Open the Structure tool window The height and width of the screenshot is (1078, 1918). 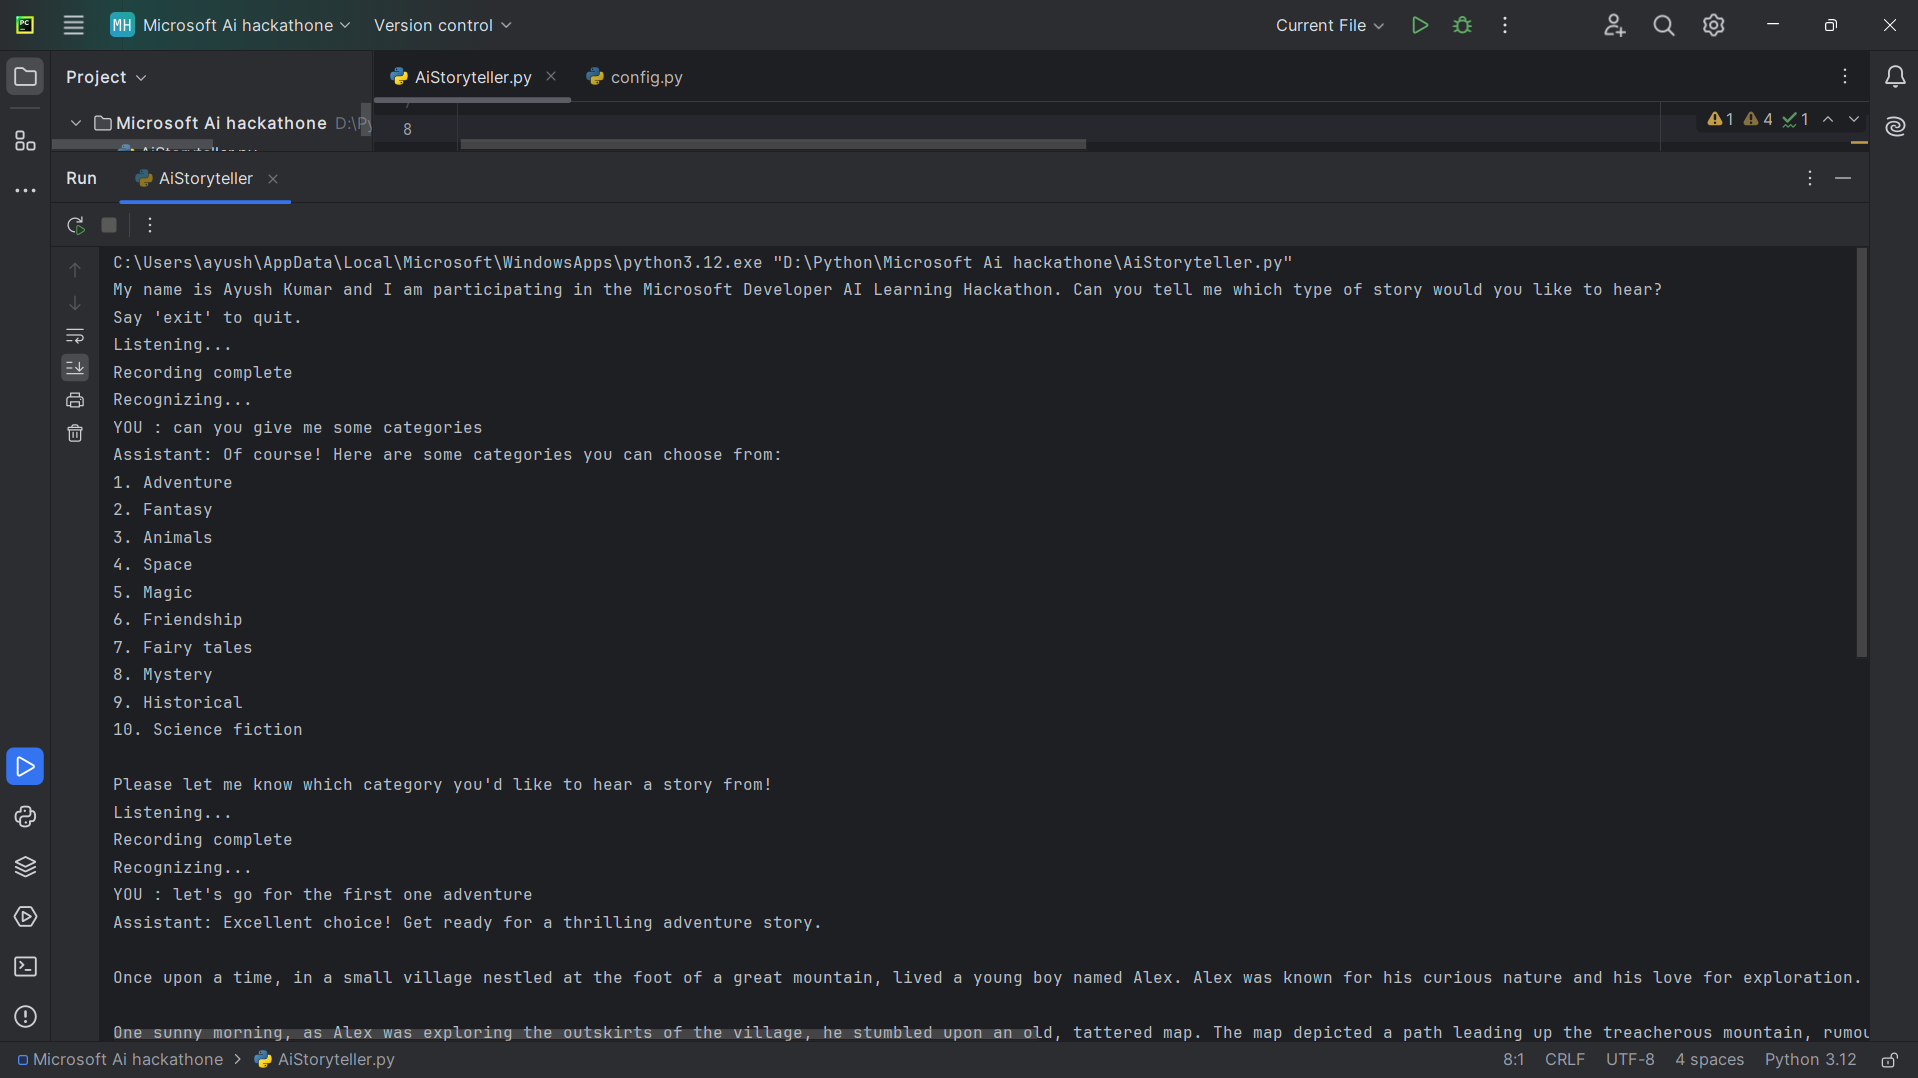[x=26, y=141]
